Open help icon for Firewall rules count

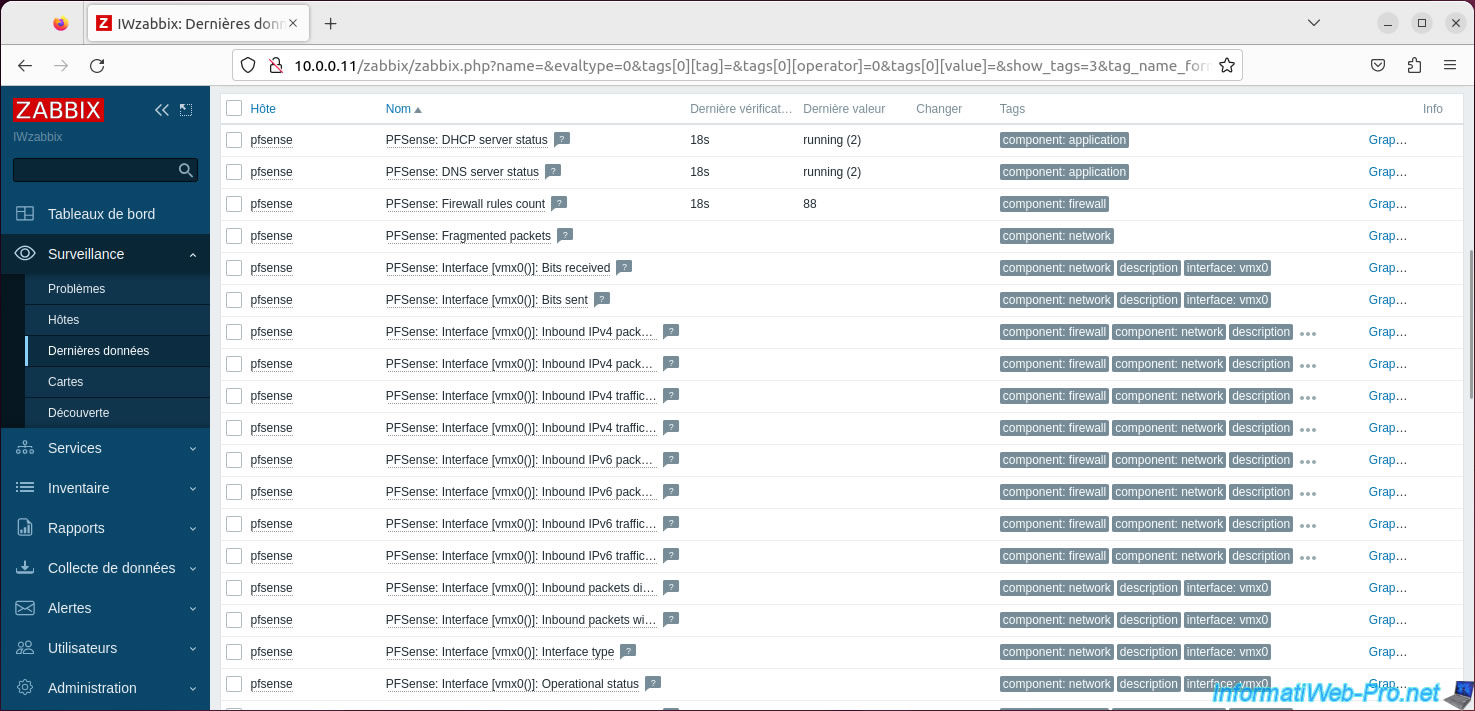pyautogui.click(x=559, y=203)
